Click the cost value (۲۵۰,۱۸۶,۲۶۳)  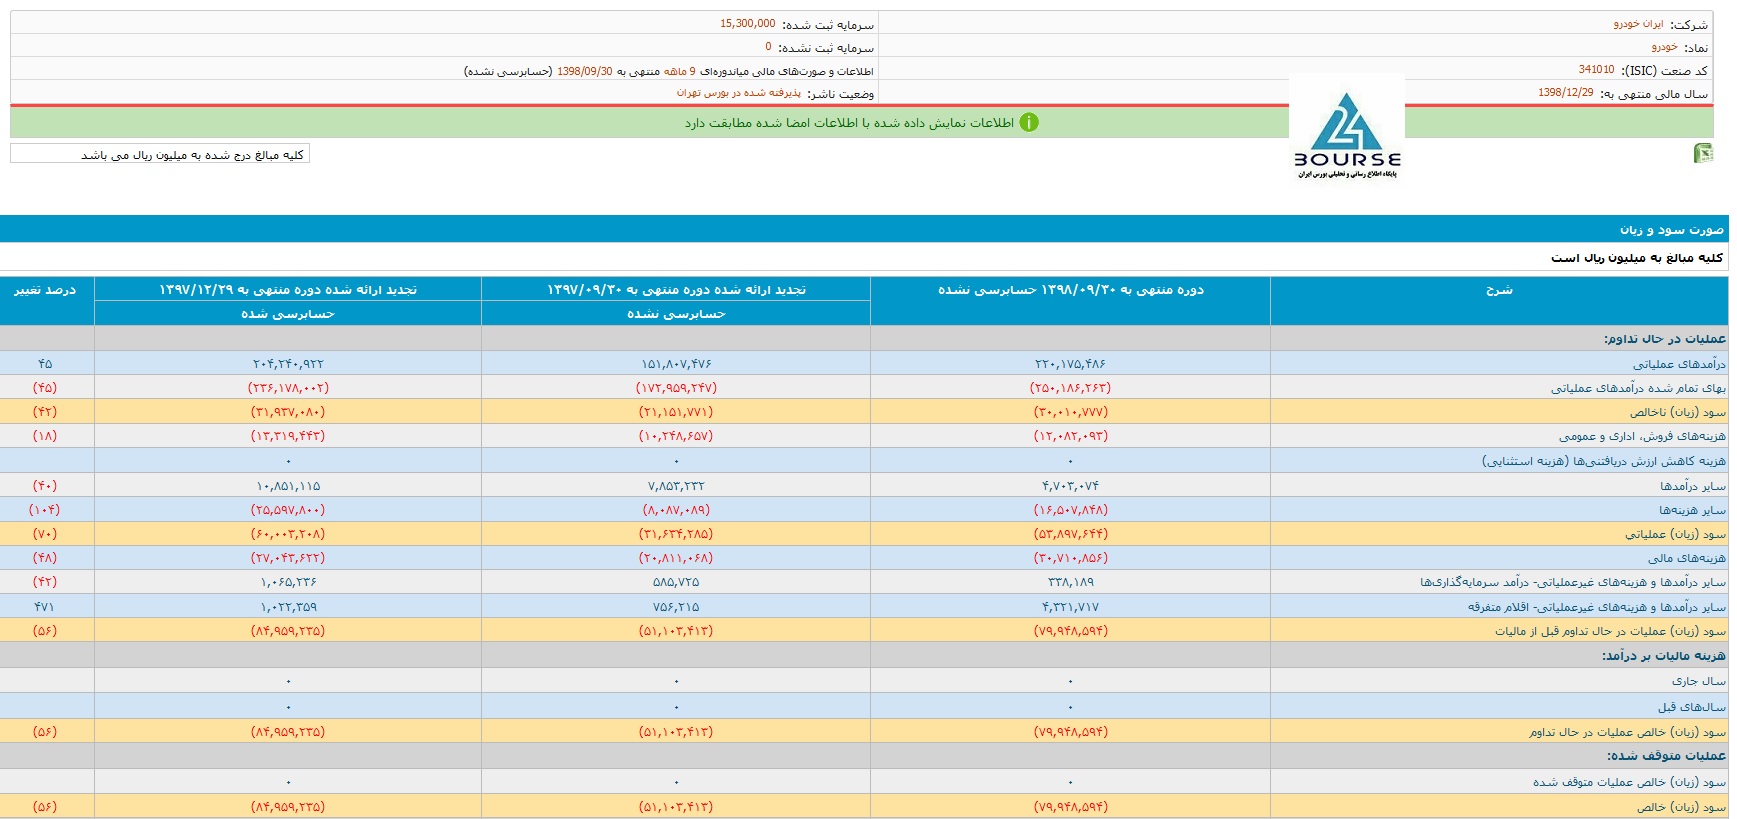1070,388
